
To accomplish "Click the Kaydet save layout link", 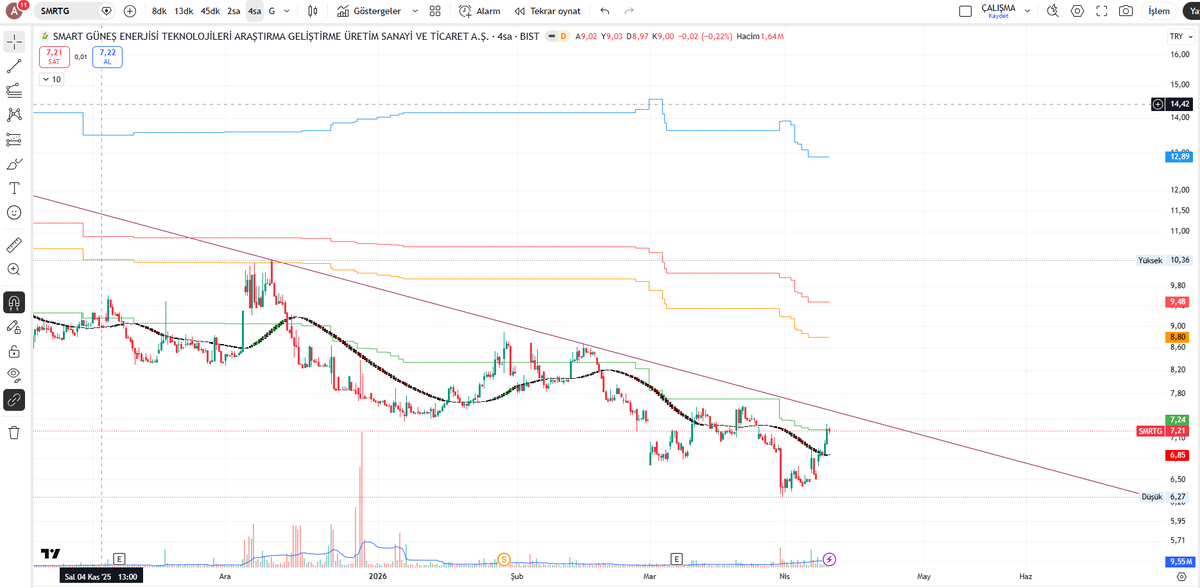I will point(998,16).
